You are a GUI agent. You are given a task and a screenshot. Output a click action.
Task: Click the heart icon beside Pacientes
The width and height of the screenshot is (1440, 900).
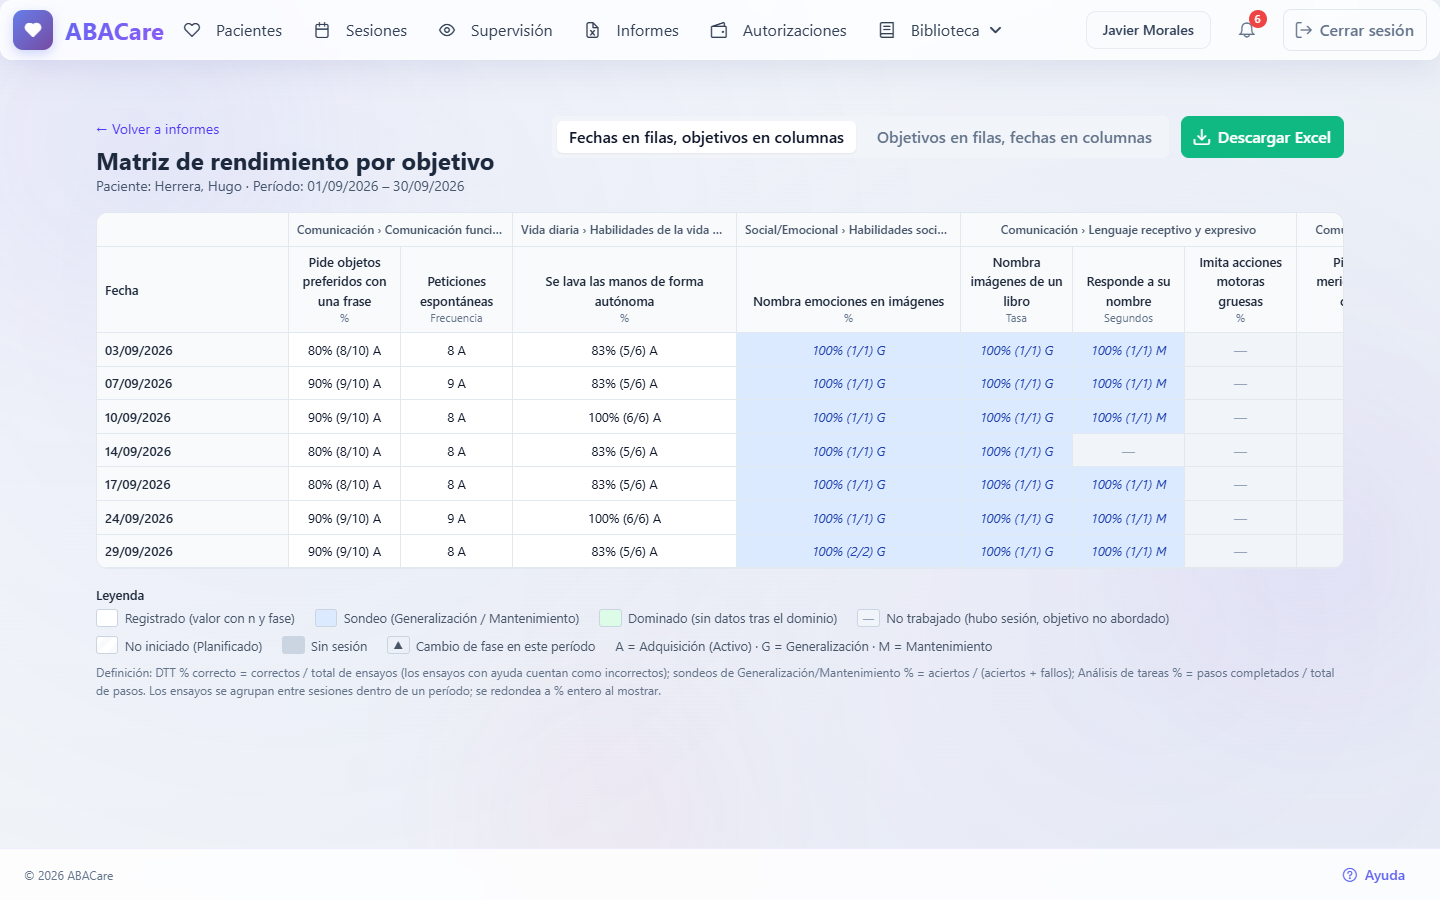pyautogui.click(x=192, y=30)
